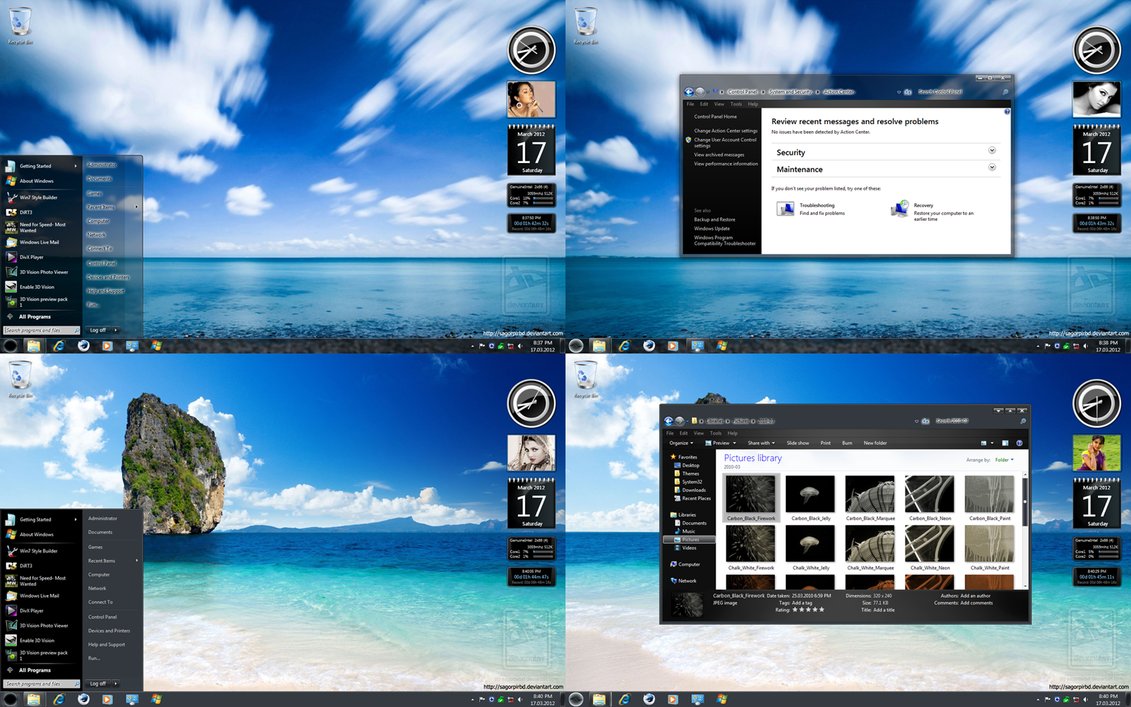The height and width of the screenshot is (707, 1131).
Task: Select Computer in the Pictures library sidebar
Action: (689, 564)
